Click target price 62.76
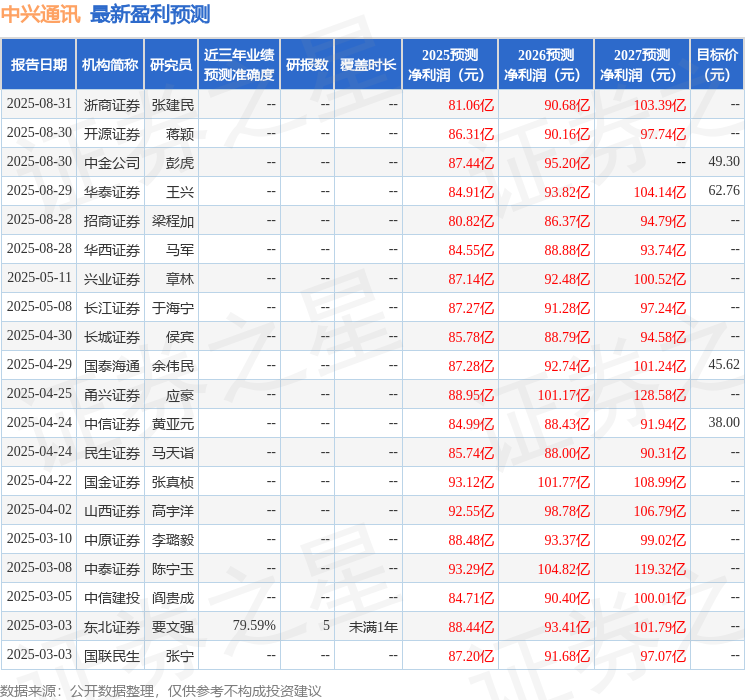This screenshot has width=745, height=700. (724, 191)
